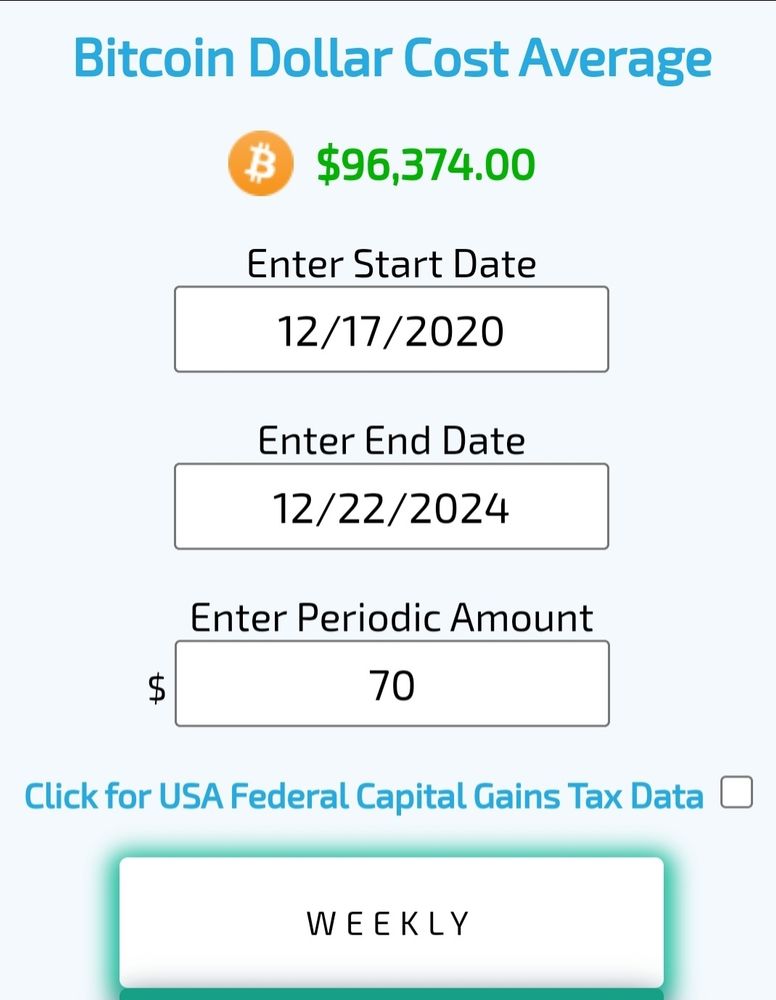Focus the start date field showing 12/17/2020
This screenshot has width=776, height=1000.
click(x=392, y=329)
